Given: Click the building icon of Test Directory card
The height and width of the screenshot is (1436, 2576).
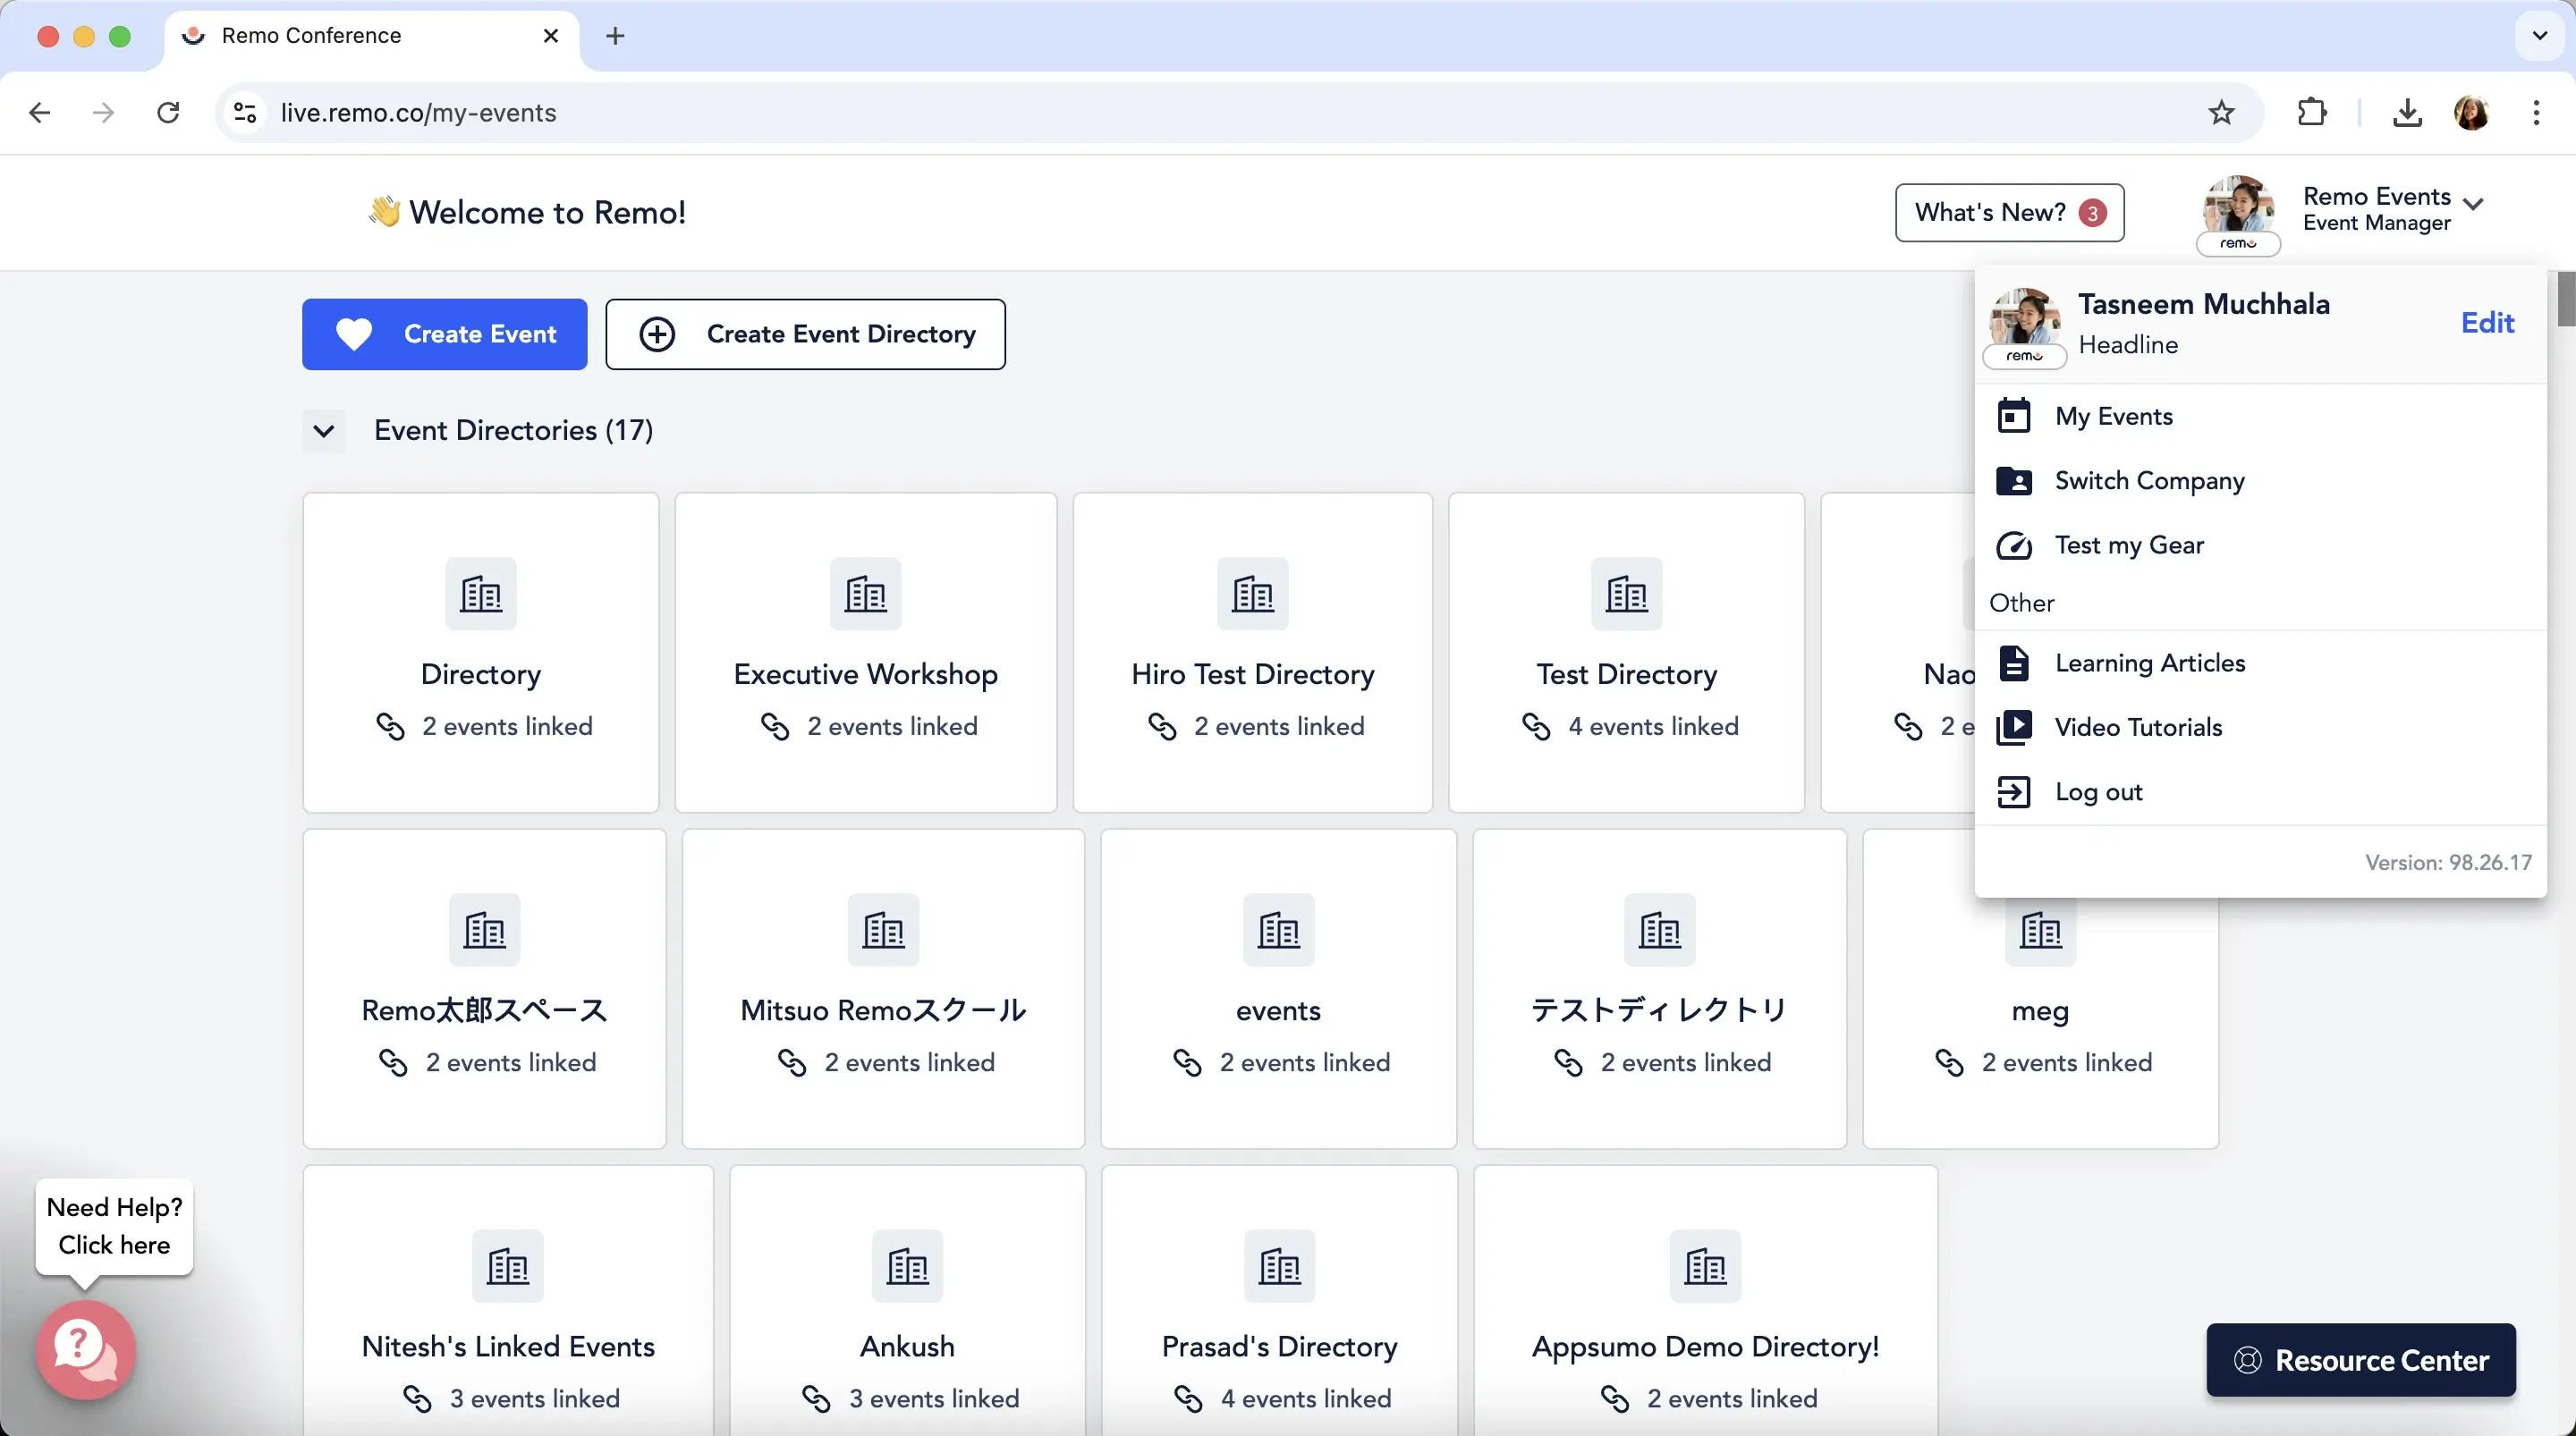Looking at the screenshot, I should [x=1627, y=594].
